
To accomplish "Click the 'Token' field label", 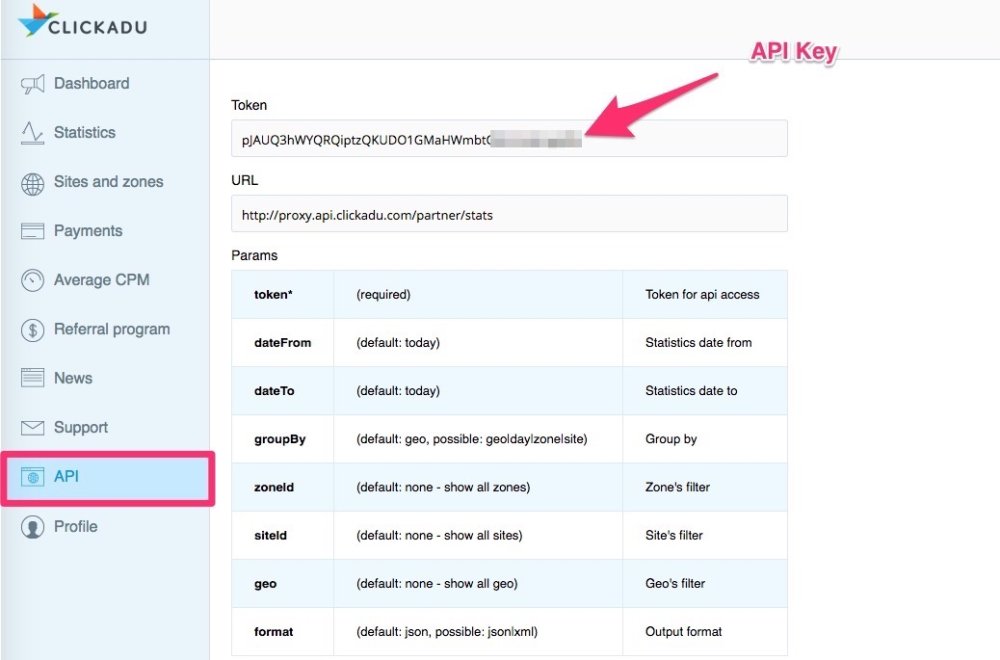I will tap(249, 105).
